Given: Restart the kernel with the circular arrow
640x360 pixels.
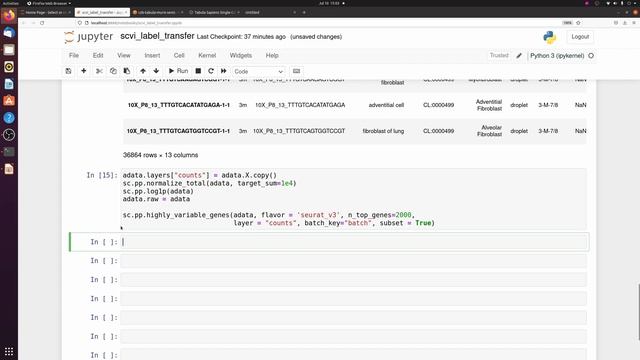Looking at the screenshot, I should (211, 71).
